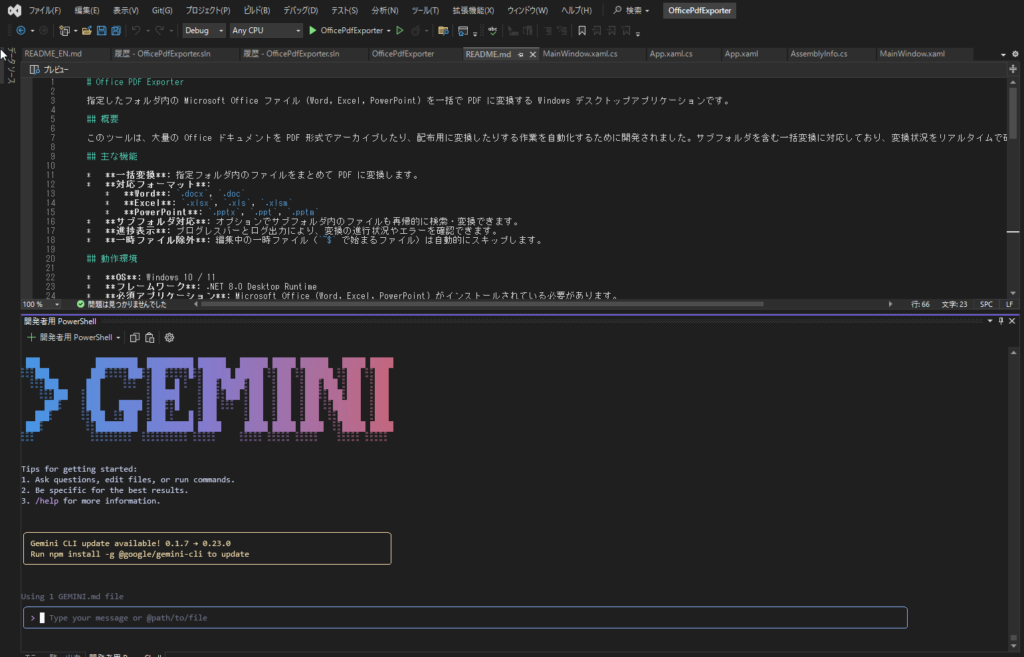Click the green Start debugging play icon
This screenshot has height=657, width=1024.
(x=313, y=31)
